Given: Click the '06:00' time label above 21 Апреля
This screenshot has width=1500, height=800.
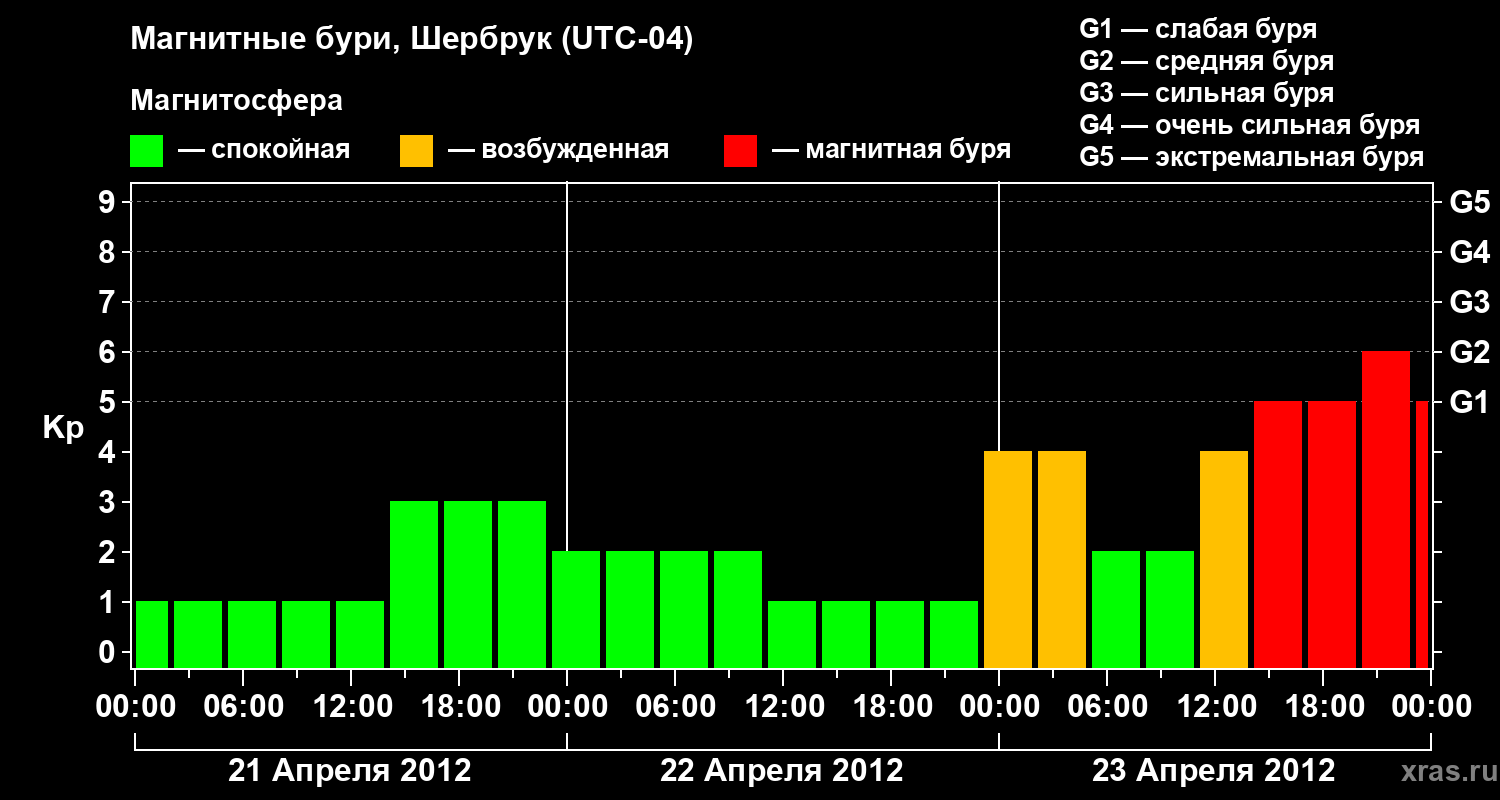Looking at the screenshot, I should coord(243,707).
